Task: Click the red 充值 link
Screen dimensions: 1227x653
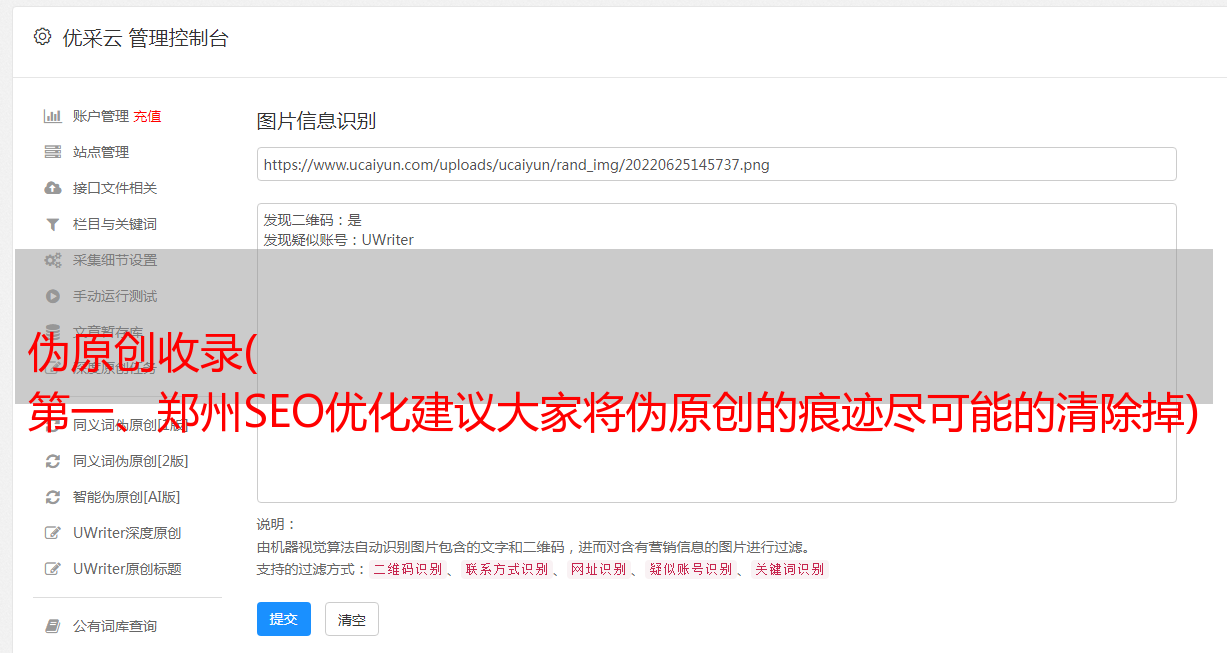Action: click(x=147, y=116)
